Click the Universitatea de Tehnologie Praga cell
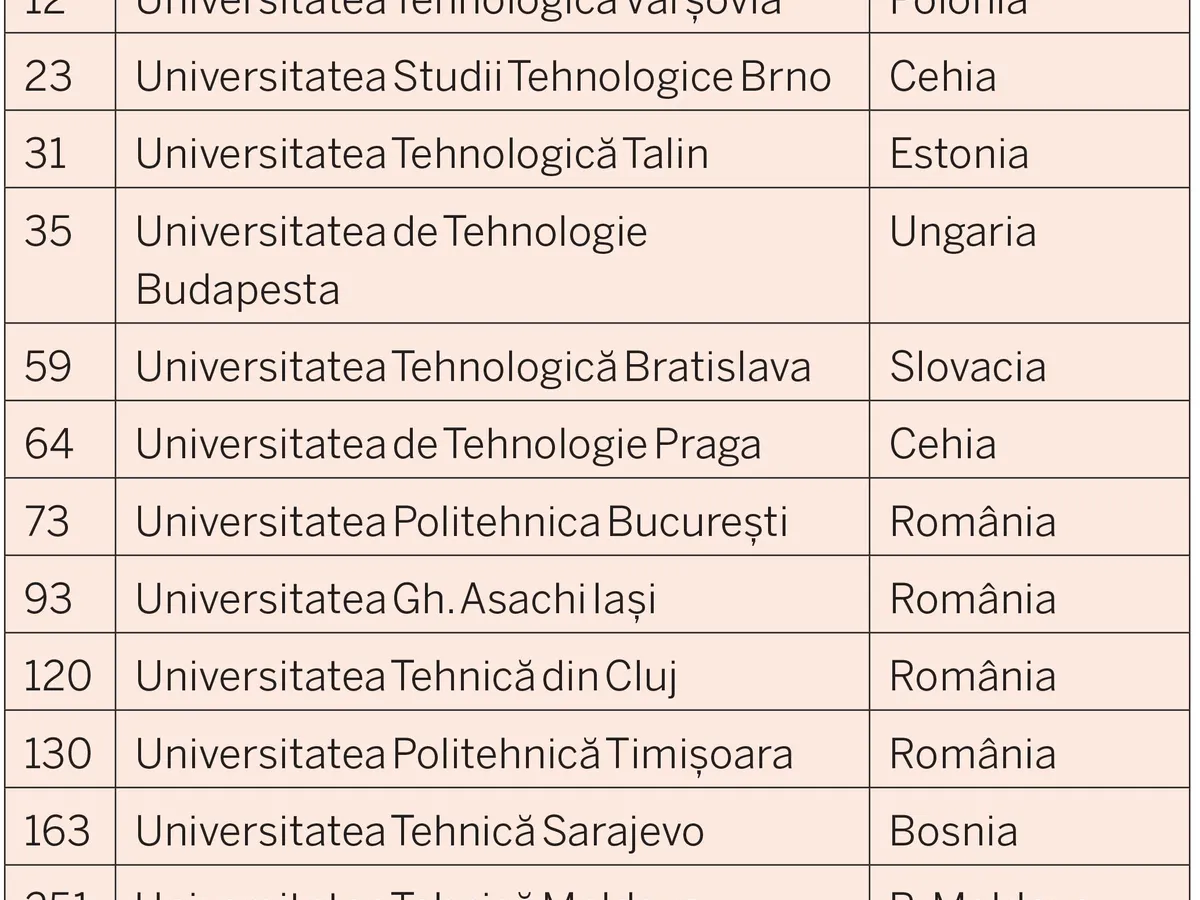Viewport: 1200px width, 900px height. [448, 444]
